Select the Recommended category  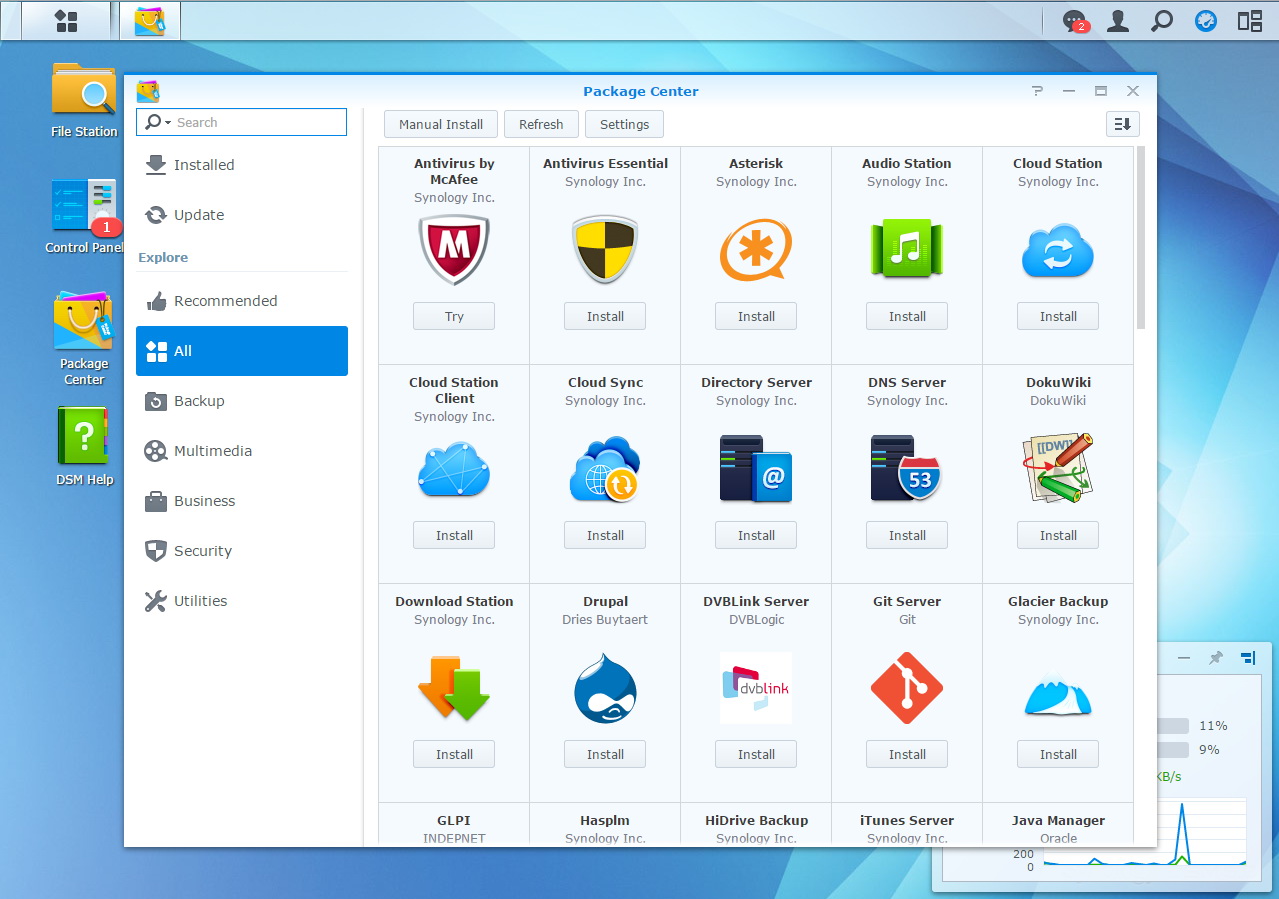[242, 301]
